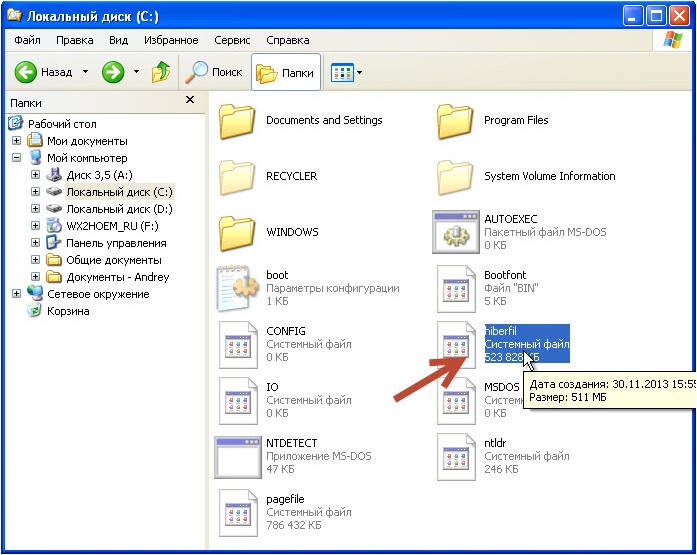The width and height of the screenshot is (697, 555).
Task: Select Документы - Andrey in tree
Action: pos(118,277)
